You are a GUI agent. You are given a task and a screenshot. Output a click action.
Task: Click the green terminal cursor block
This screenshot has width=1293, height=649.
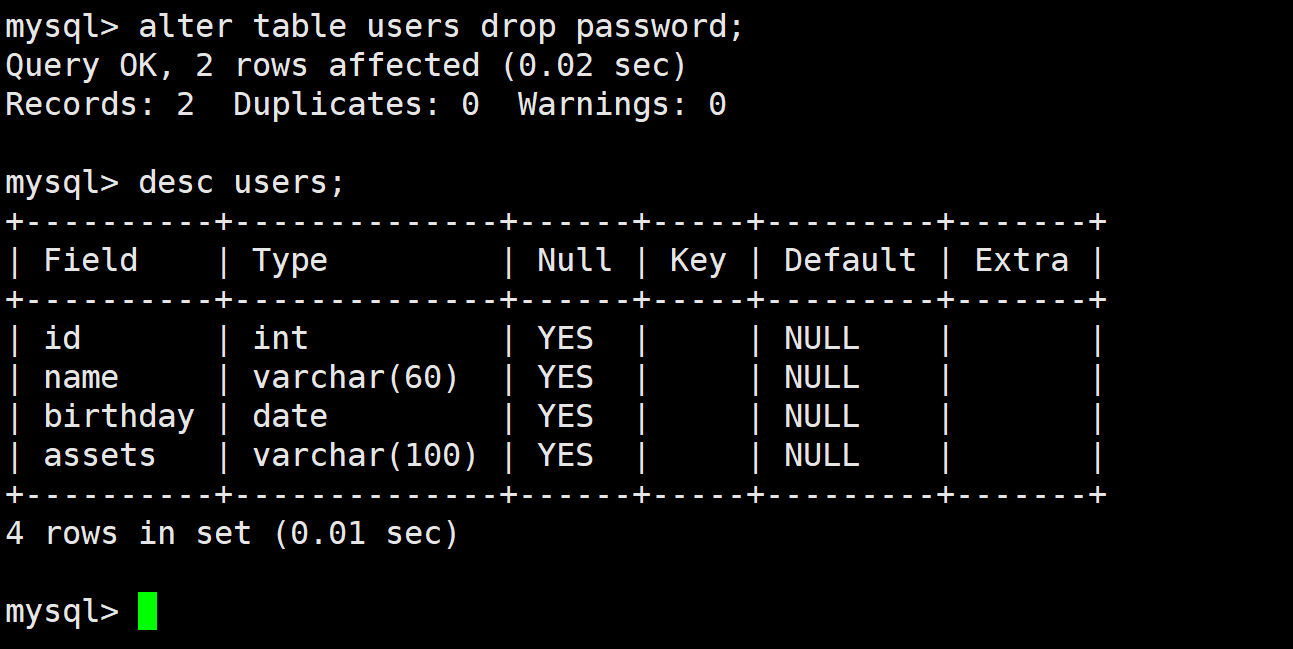coord(147,611)
